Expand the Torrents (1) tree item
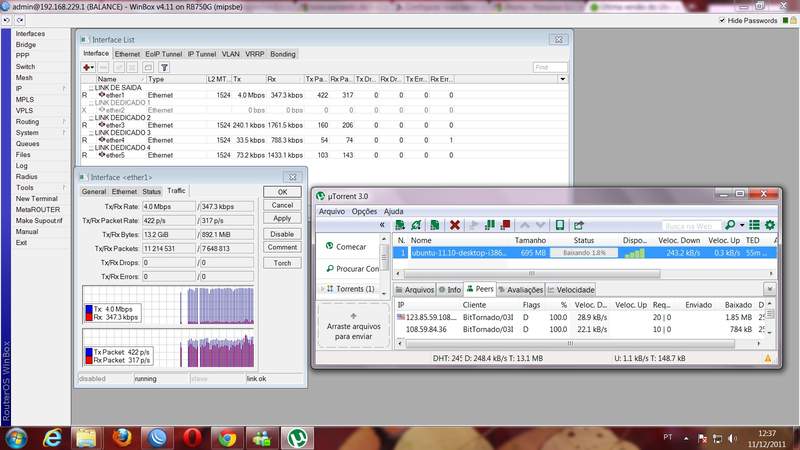800x450 pixels. [x=323, y=289]
